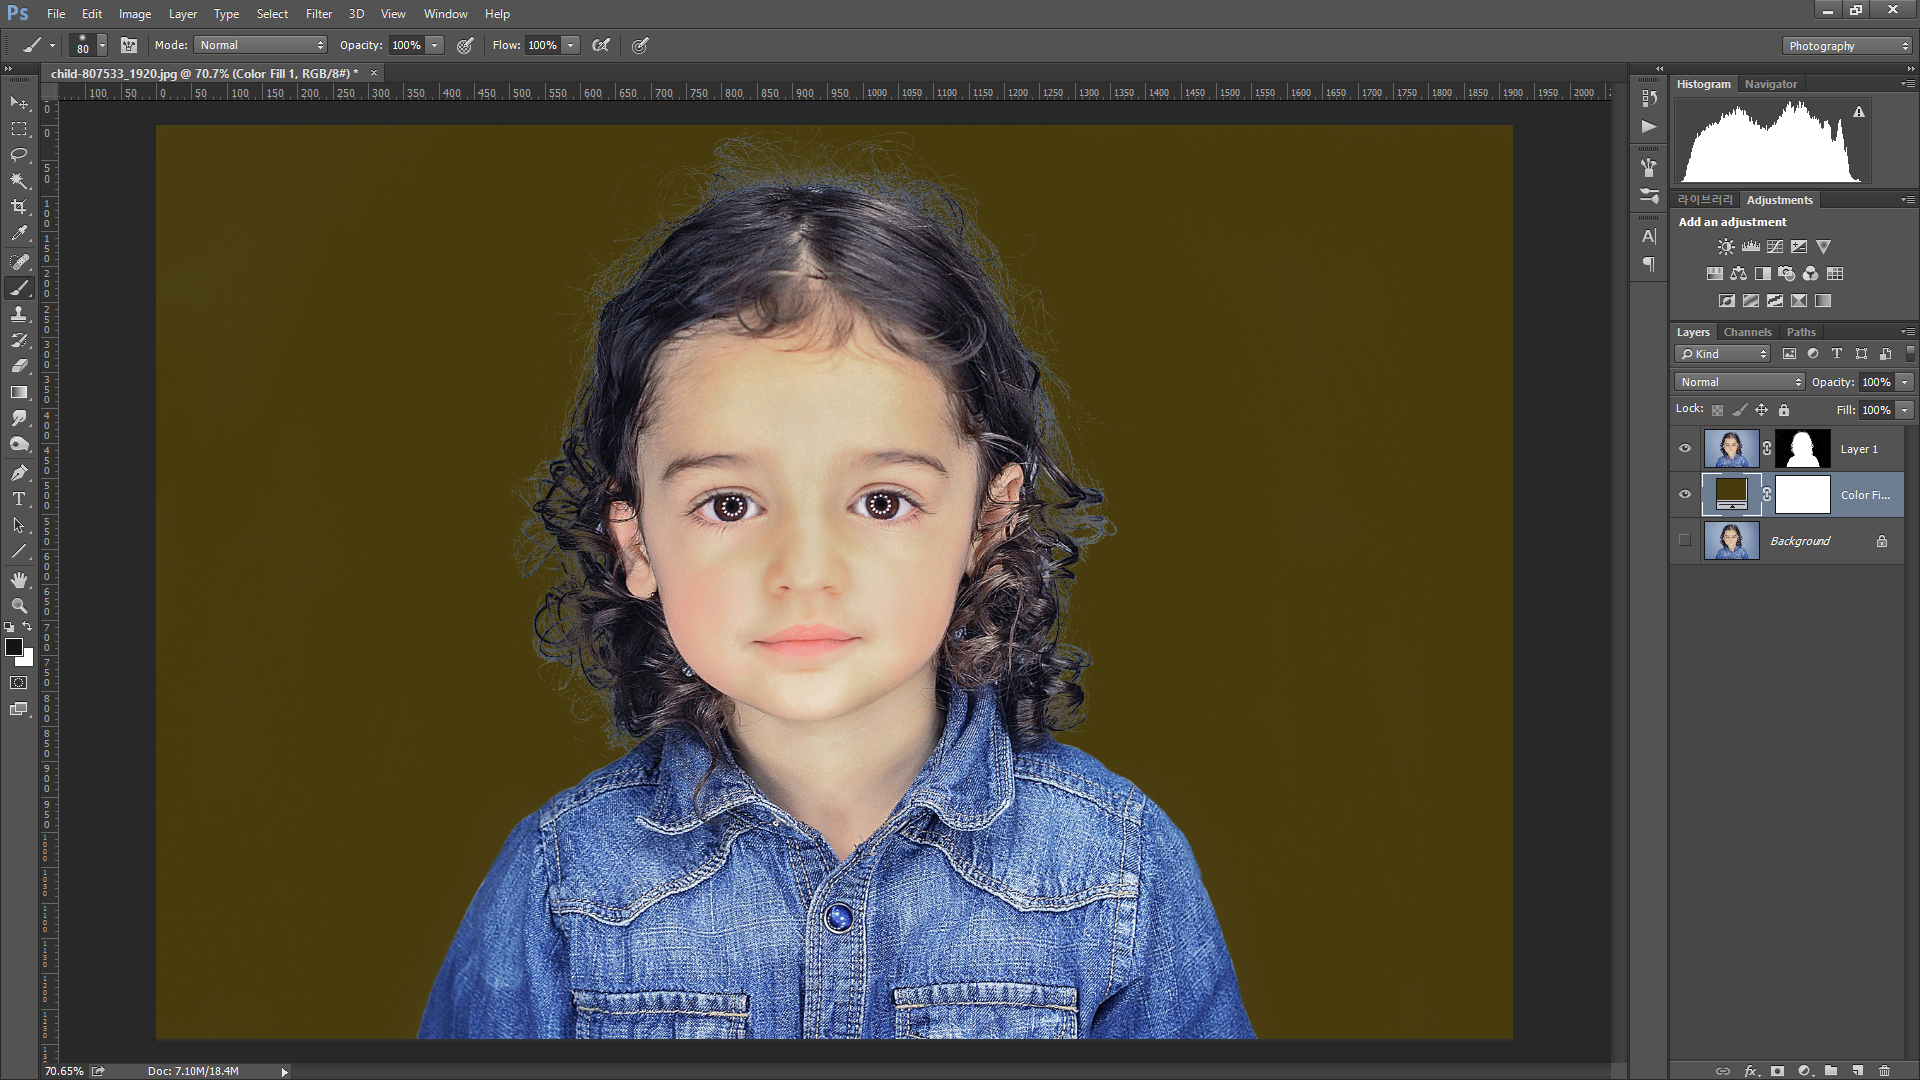The image size is (1920, 1080).
Task: Switch to the Channels tab
Action: click(1747, 332)
